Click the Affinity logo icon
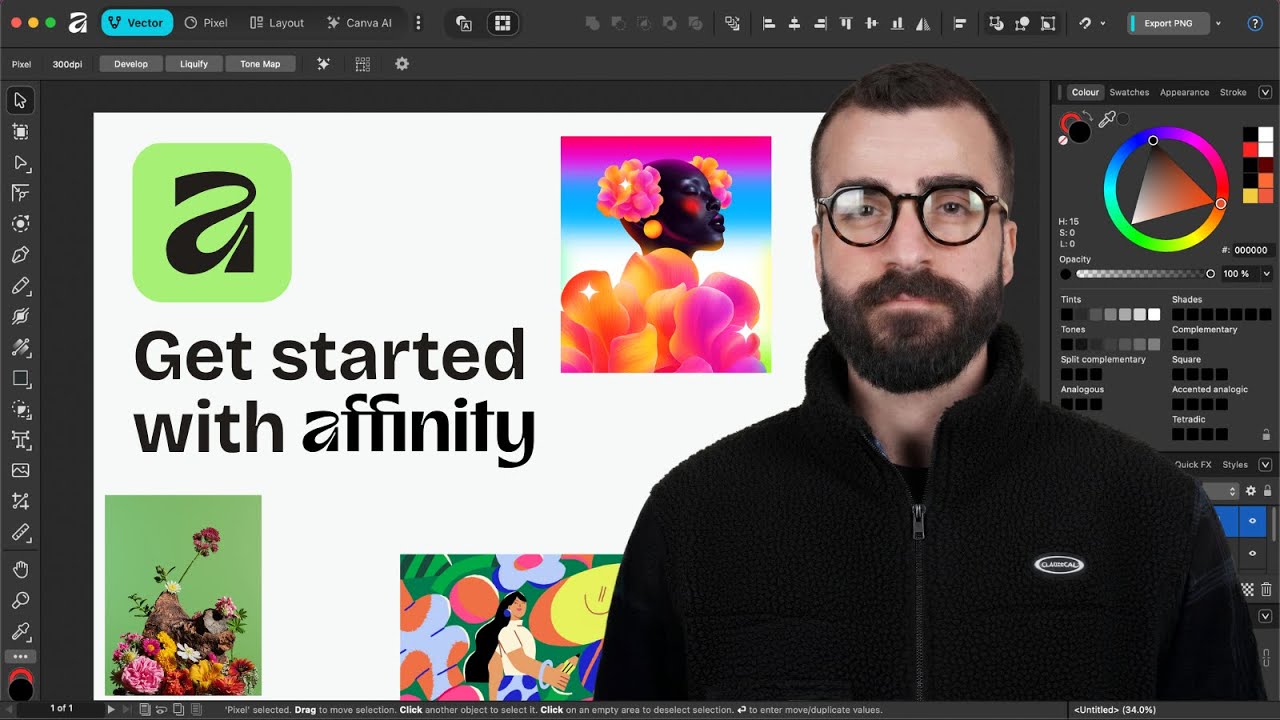The height and width of the screenshot is (720, 1280). point(77,22)
